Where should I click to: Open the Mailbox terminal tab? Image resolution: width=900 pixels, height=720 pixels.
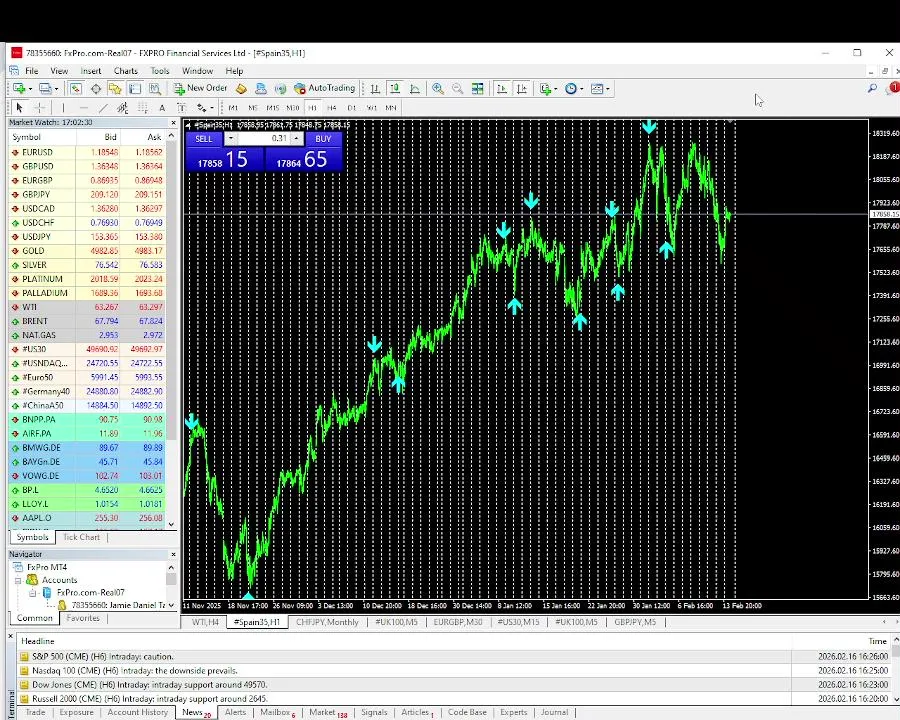pos(277,712)
